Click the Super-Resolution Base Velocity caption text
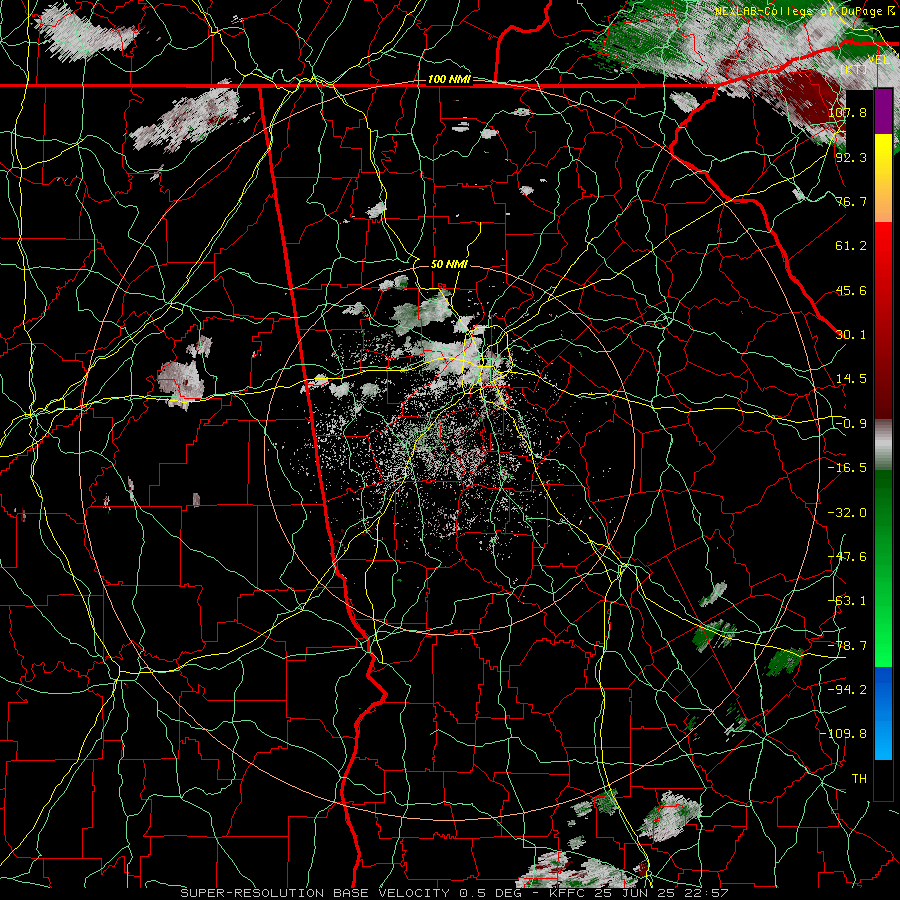The image size is (900, 900). (x=454, y=893)
